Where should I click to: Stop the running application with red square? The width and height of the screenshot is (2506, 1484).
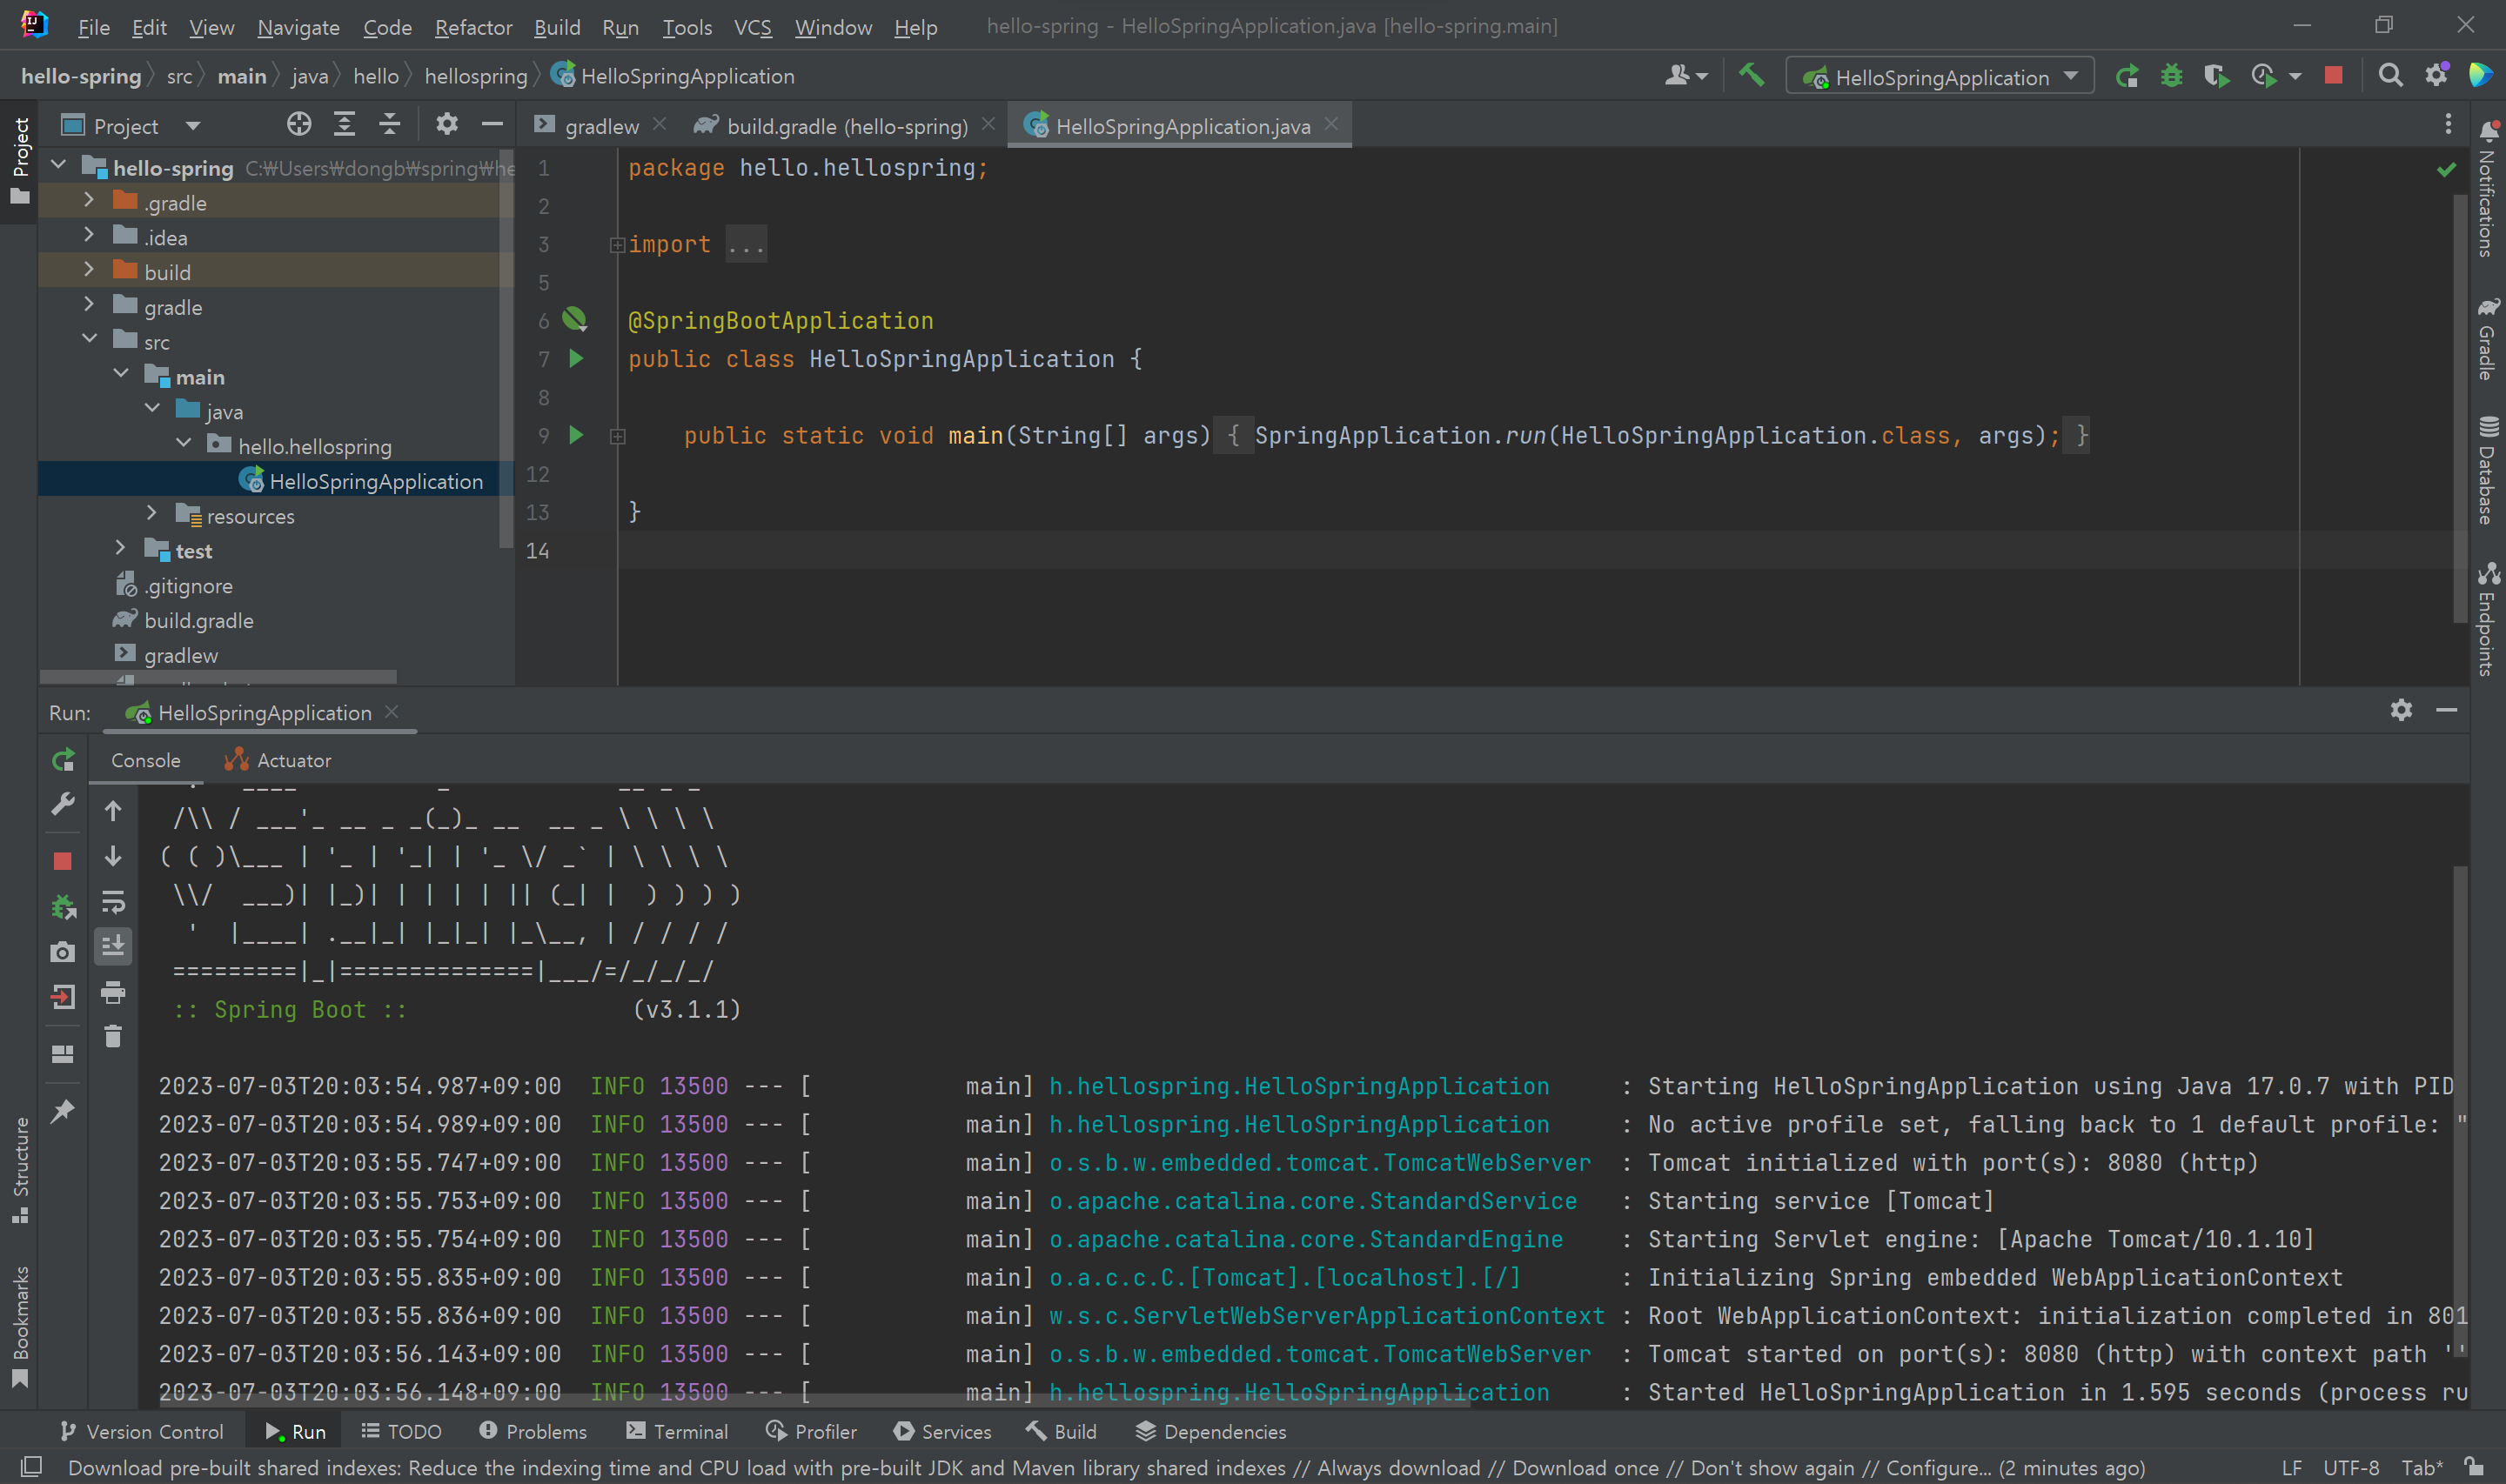pos(2333,76)
